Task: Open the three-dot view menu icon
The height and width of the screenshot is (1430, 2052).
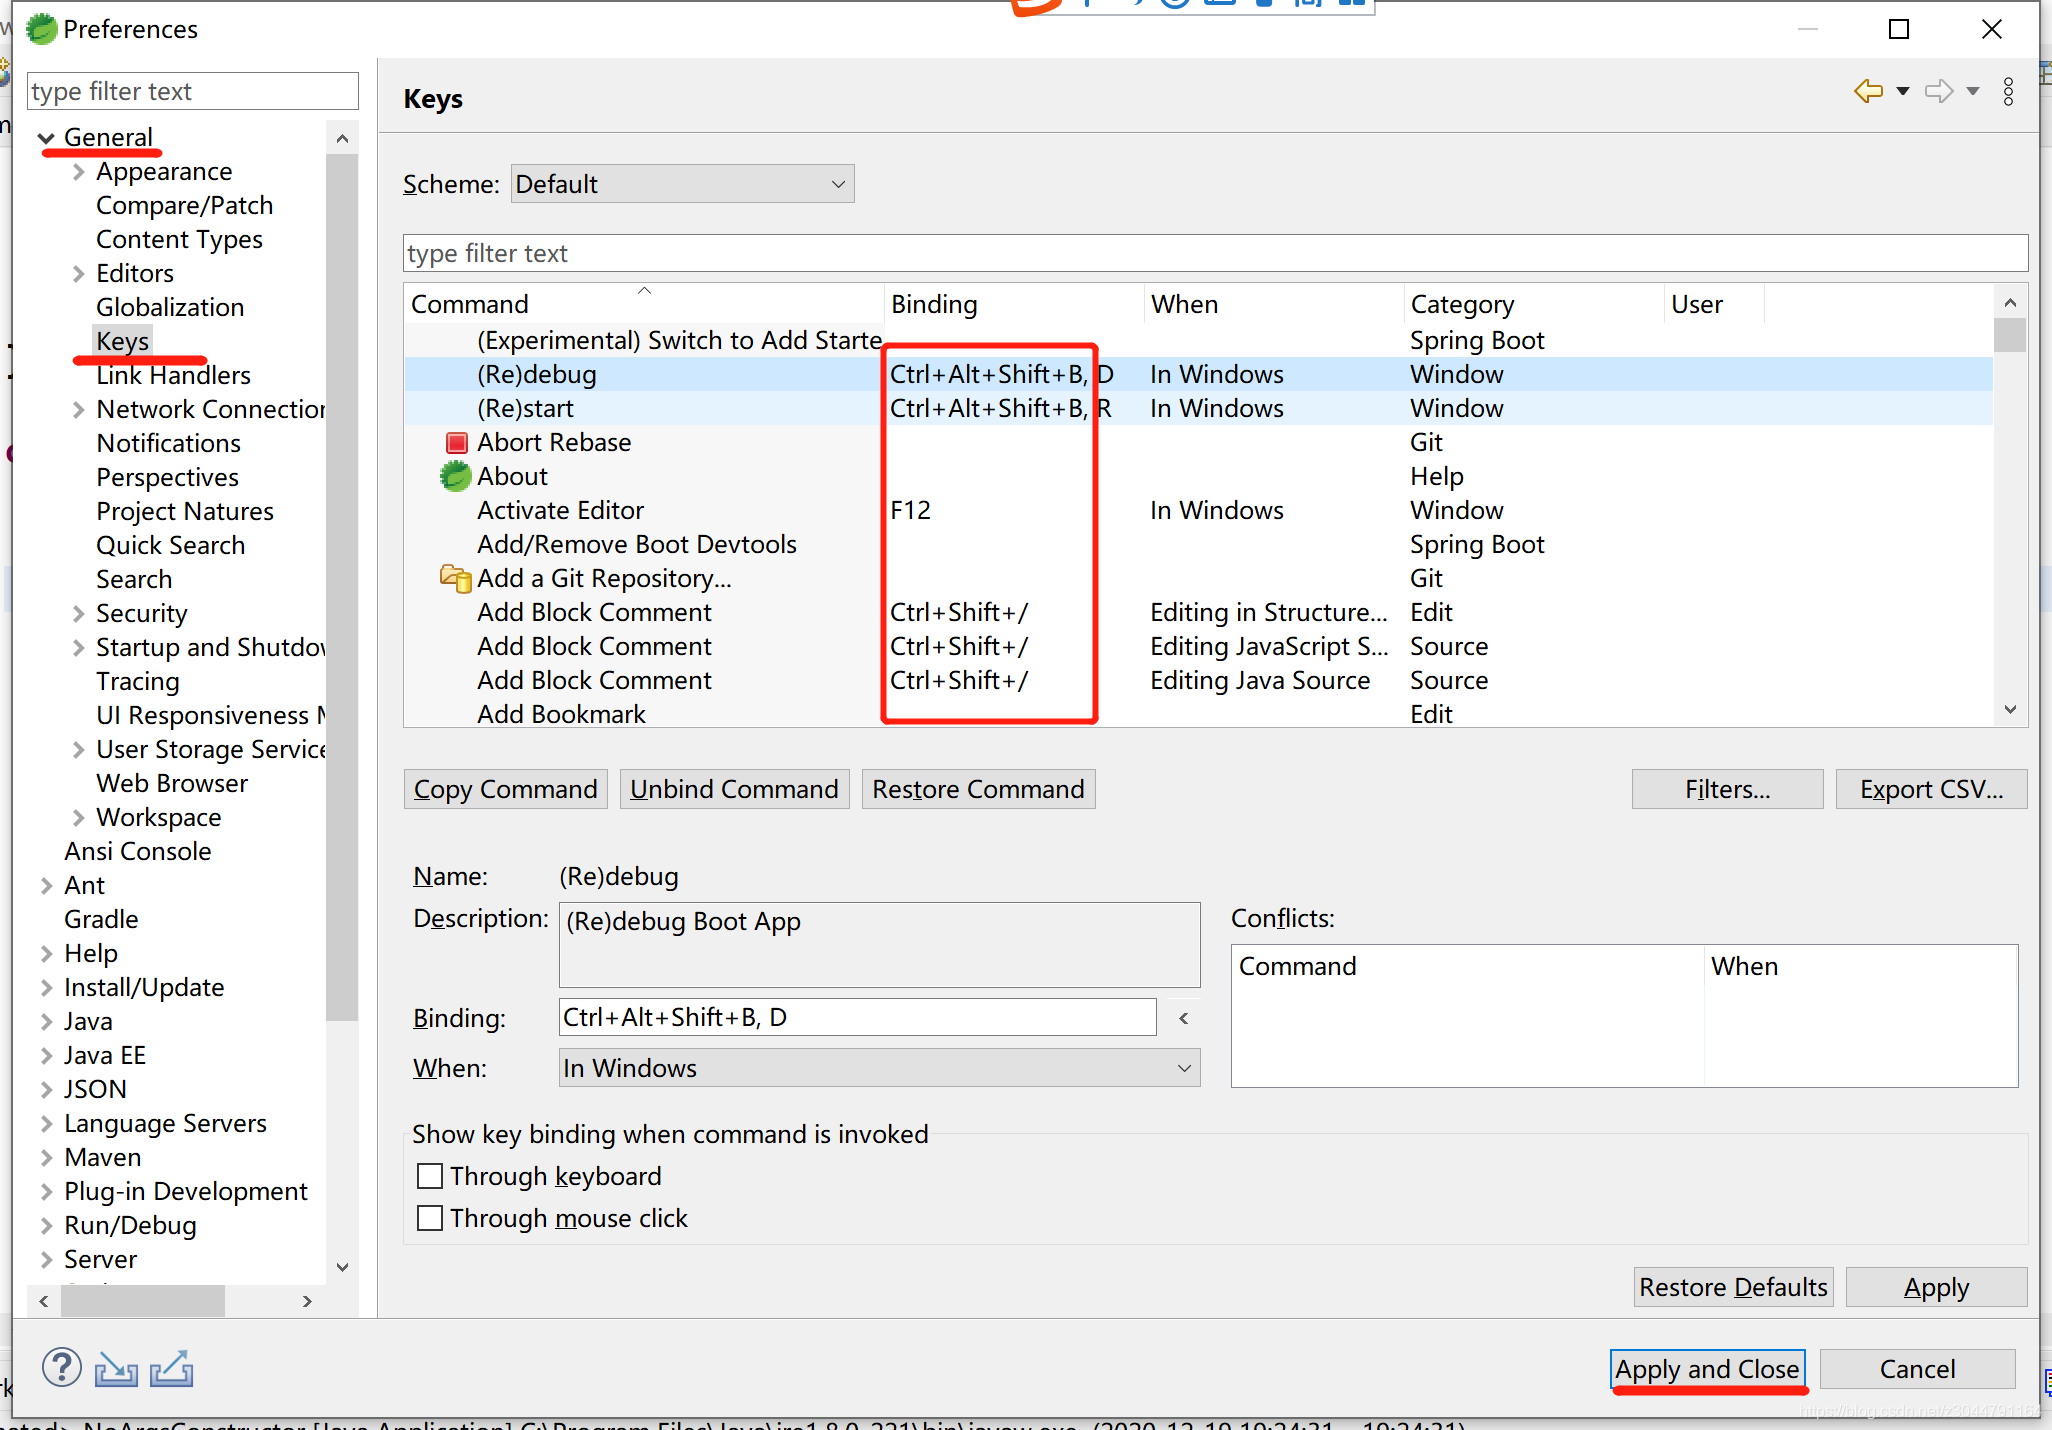Action: (x=2008, y=91)
